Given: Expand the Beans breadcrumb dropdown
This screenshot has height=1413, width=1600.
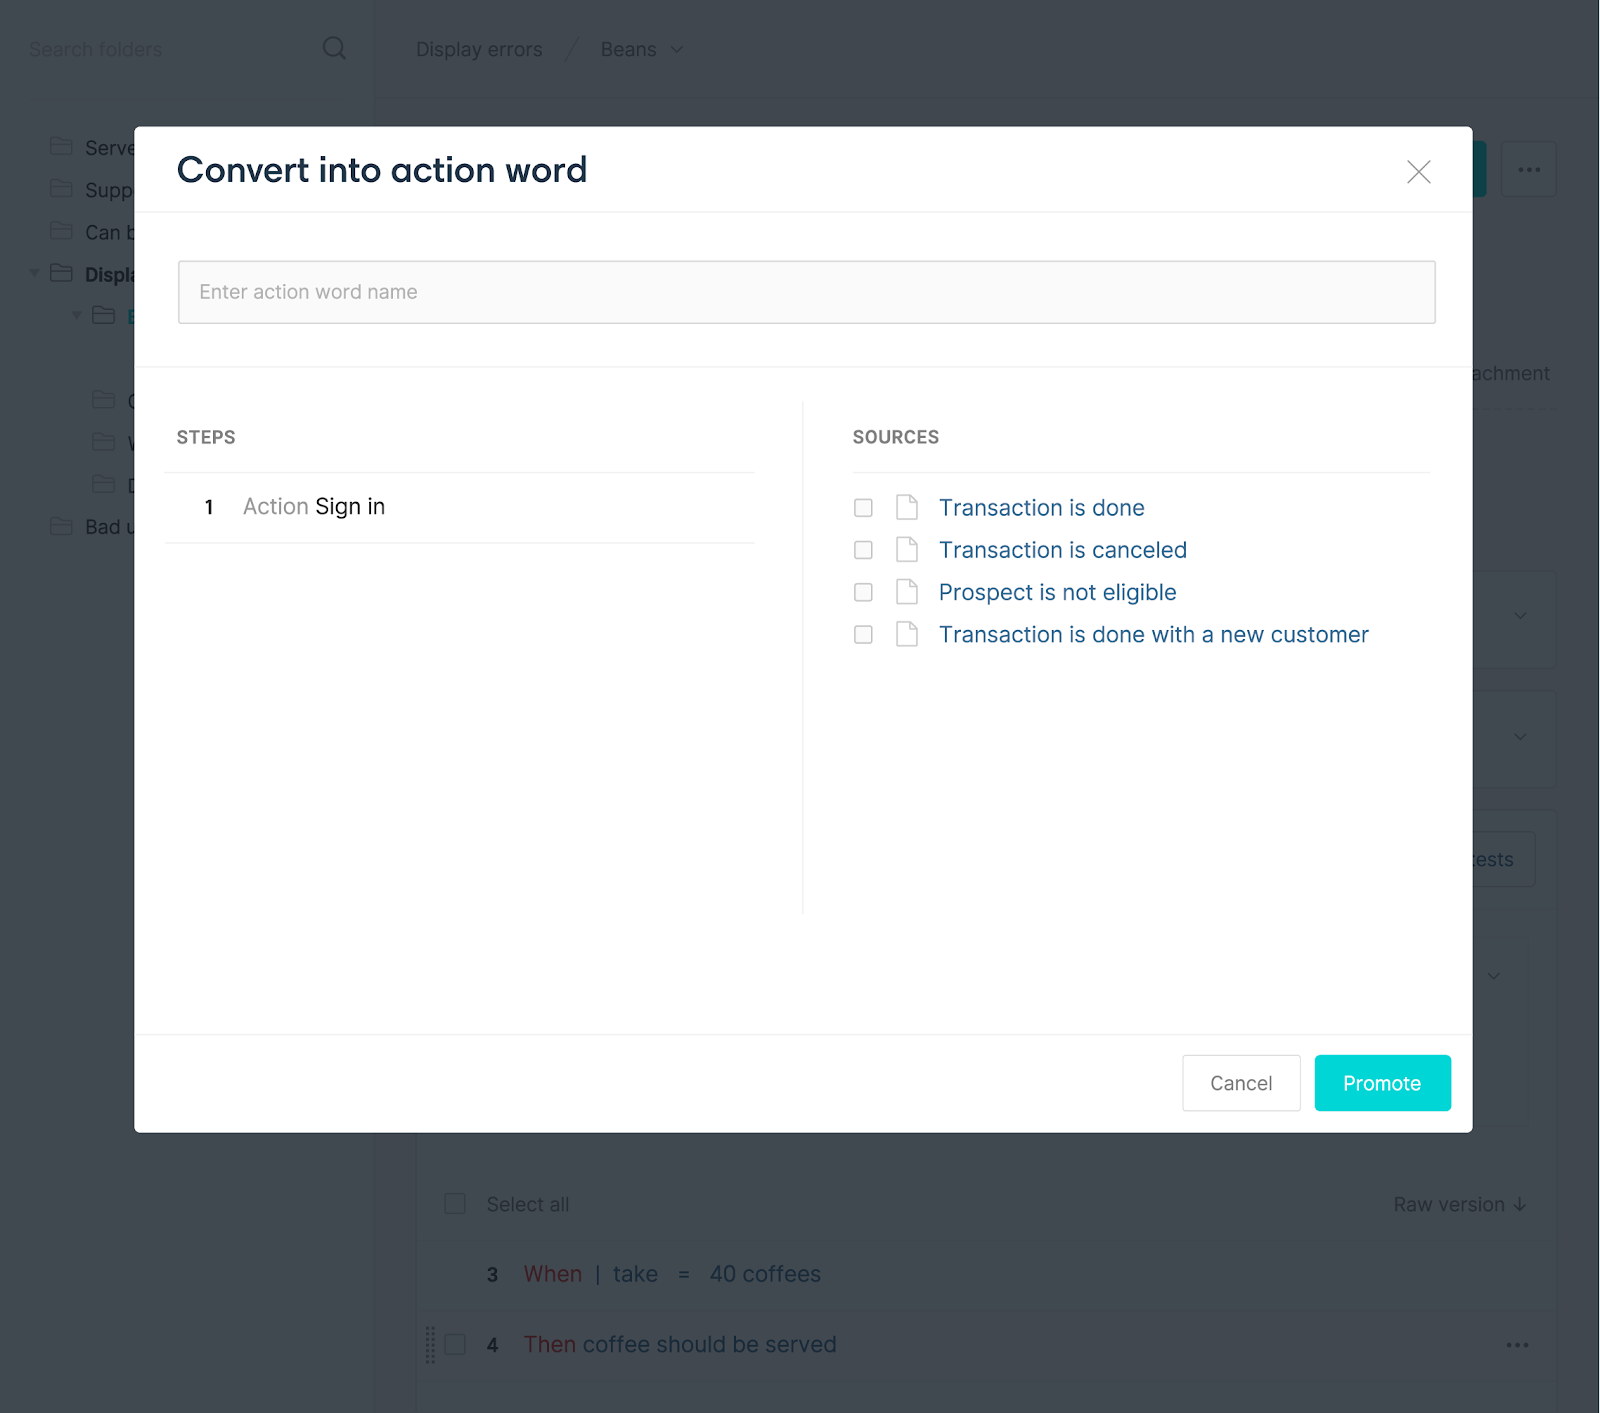Looking at the screenshot, I should pos(677,50).
